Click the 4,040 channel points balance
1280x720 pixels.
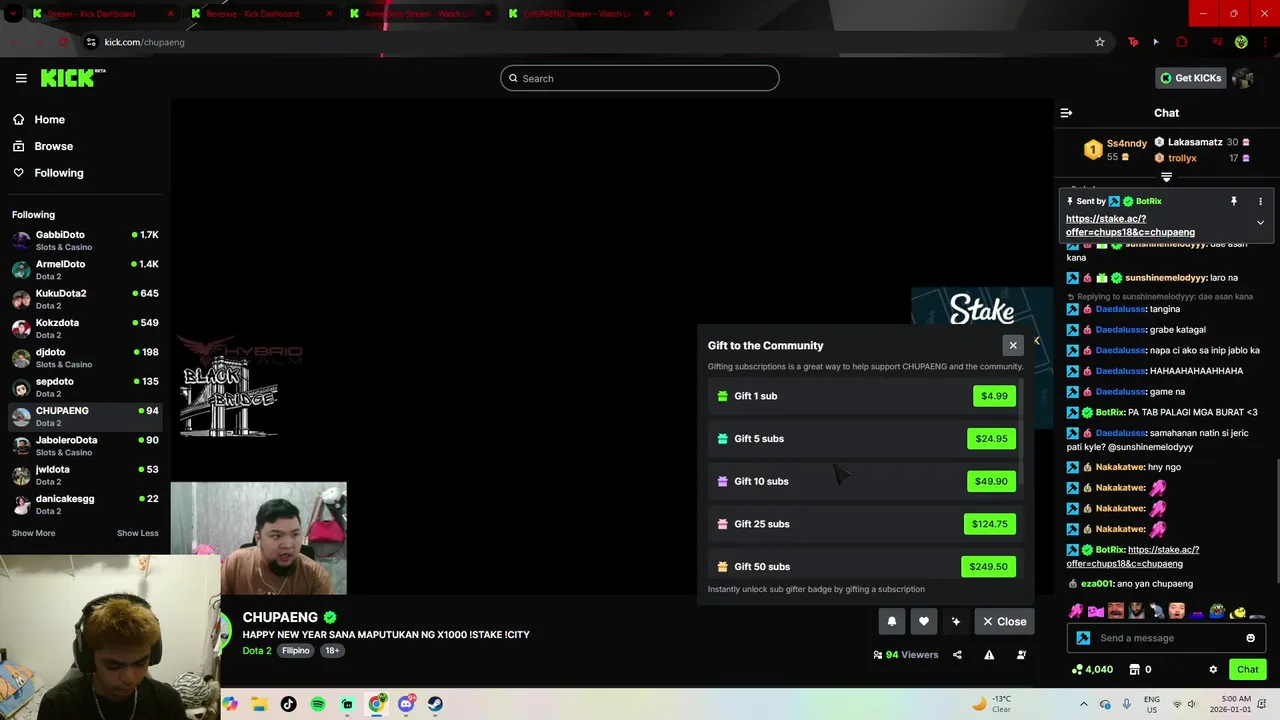[x=1092, y=669]
